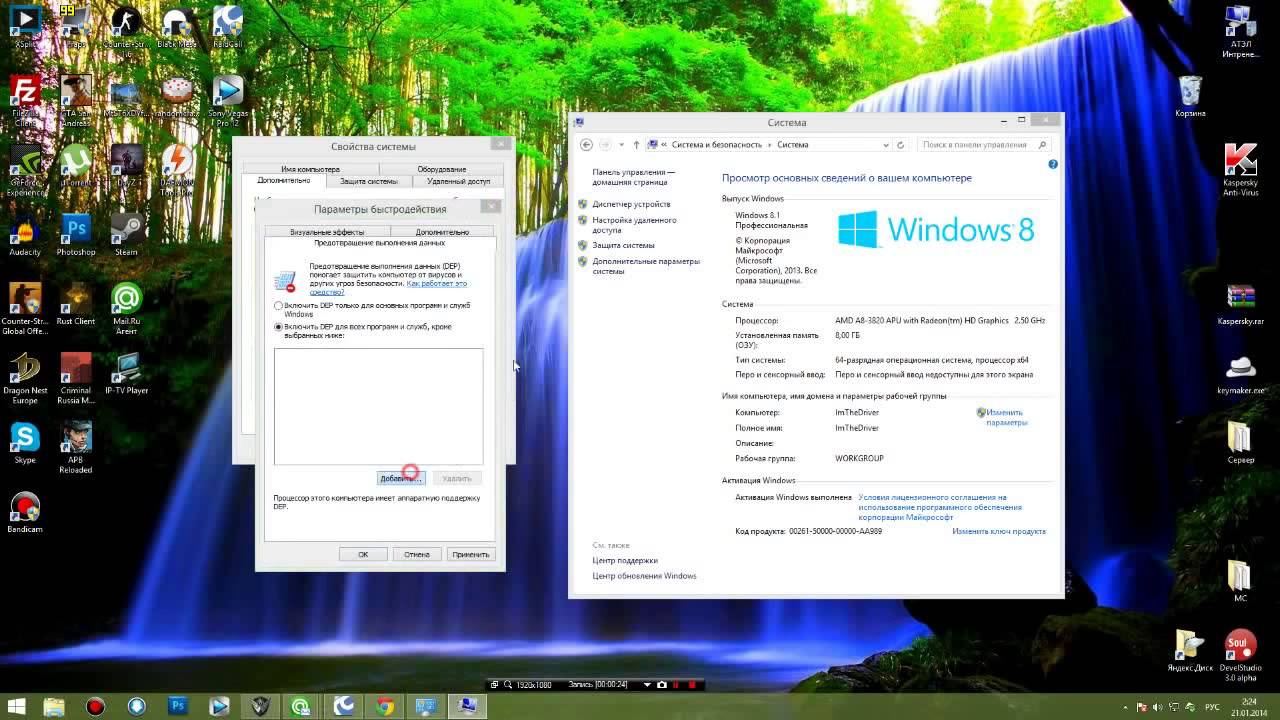Open the Корзина recycle bin

pos(1190,96)
